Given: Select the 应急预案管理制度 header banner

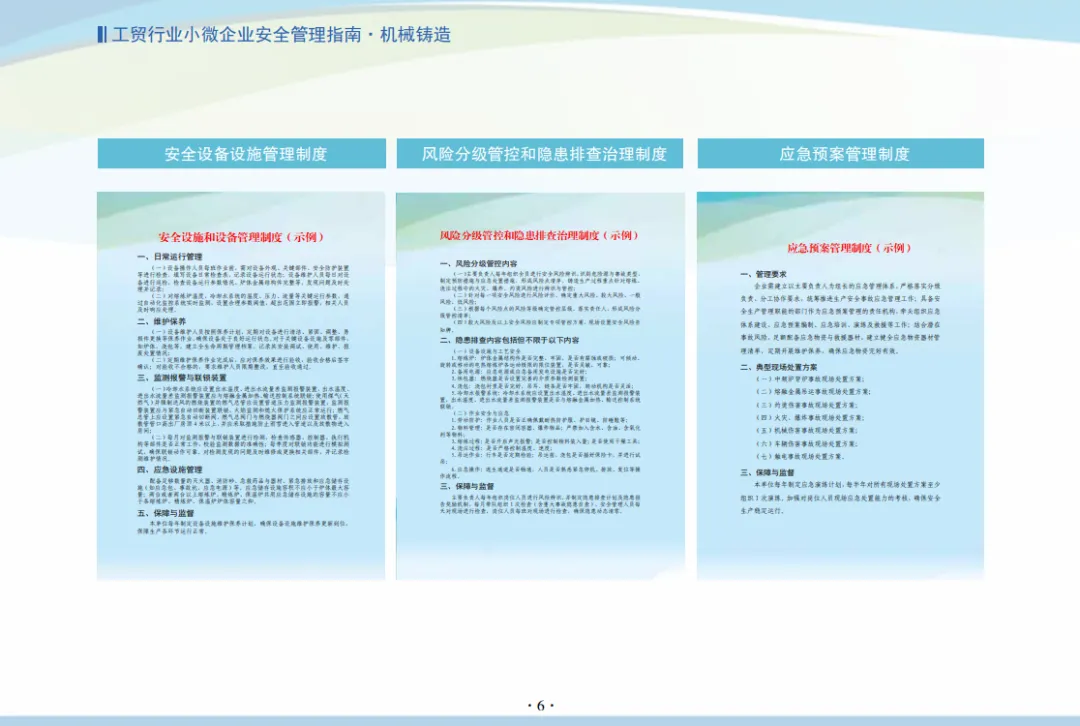Looking at the screenshot, I should point(840,154).
